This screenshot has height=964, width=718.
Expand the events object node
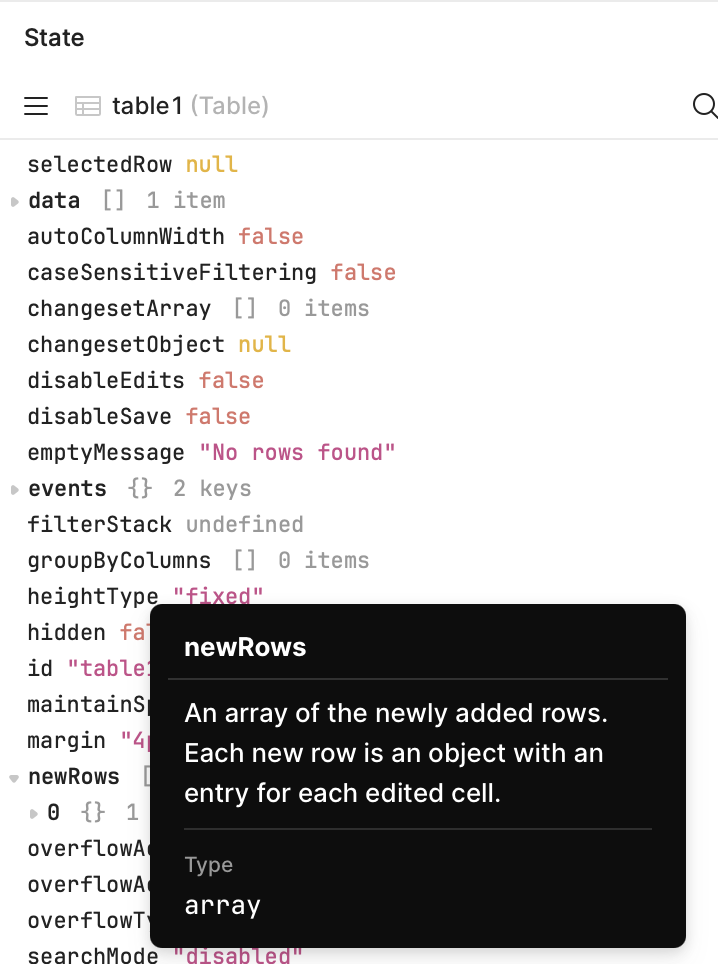point(15,489)
